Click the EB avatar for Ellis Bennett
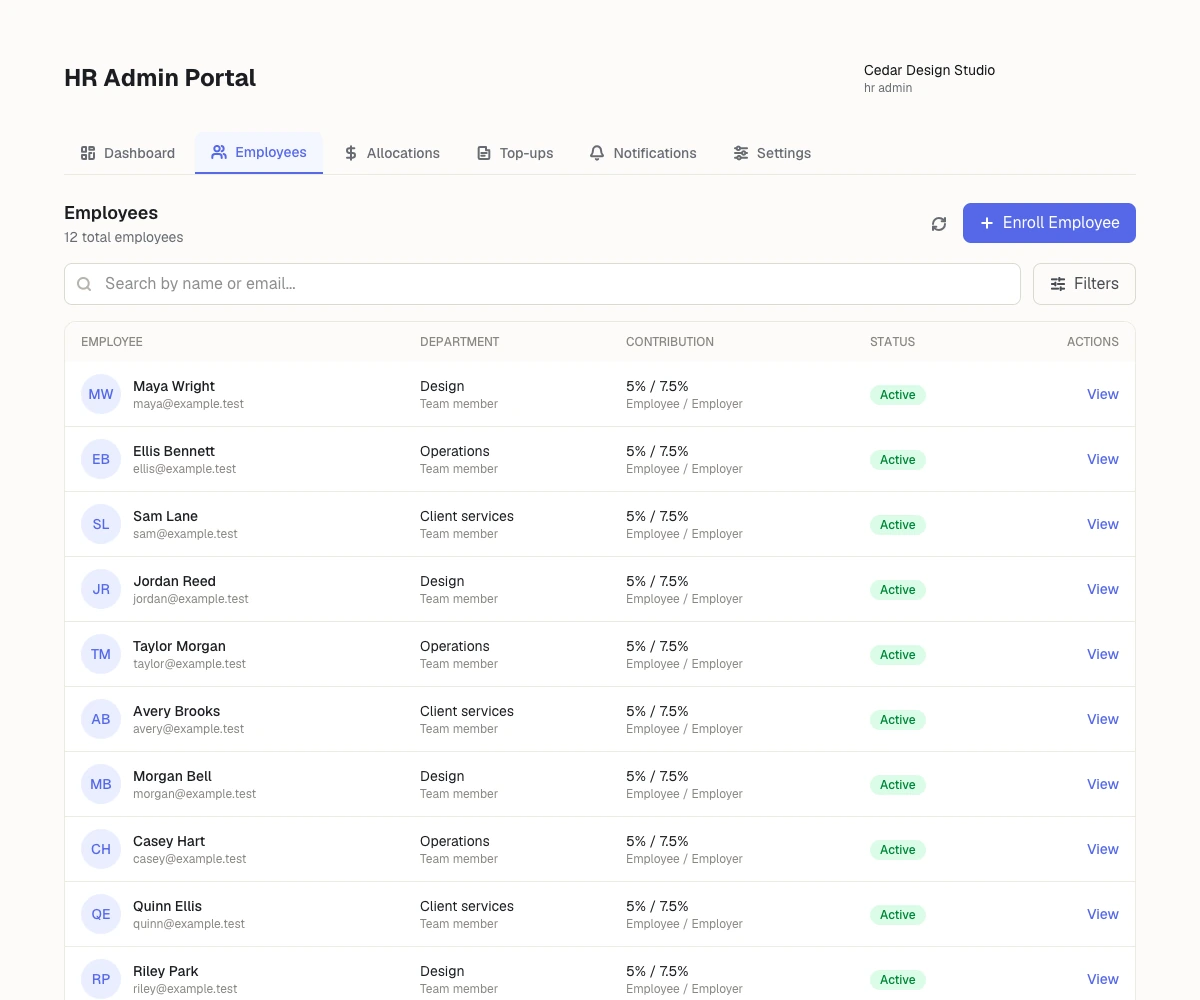Image resolution: width=1200 pixels, height=1000 pixels. coord(101,459)
